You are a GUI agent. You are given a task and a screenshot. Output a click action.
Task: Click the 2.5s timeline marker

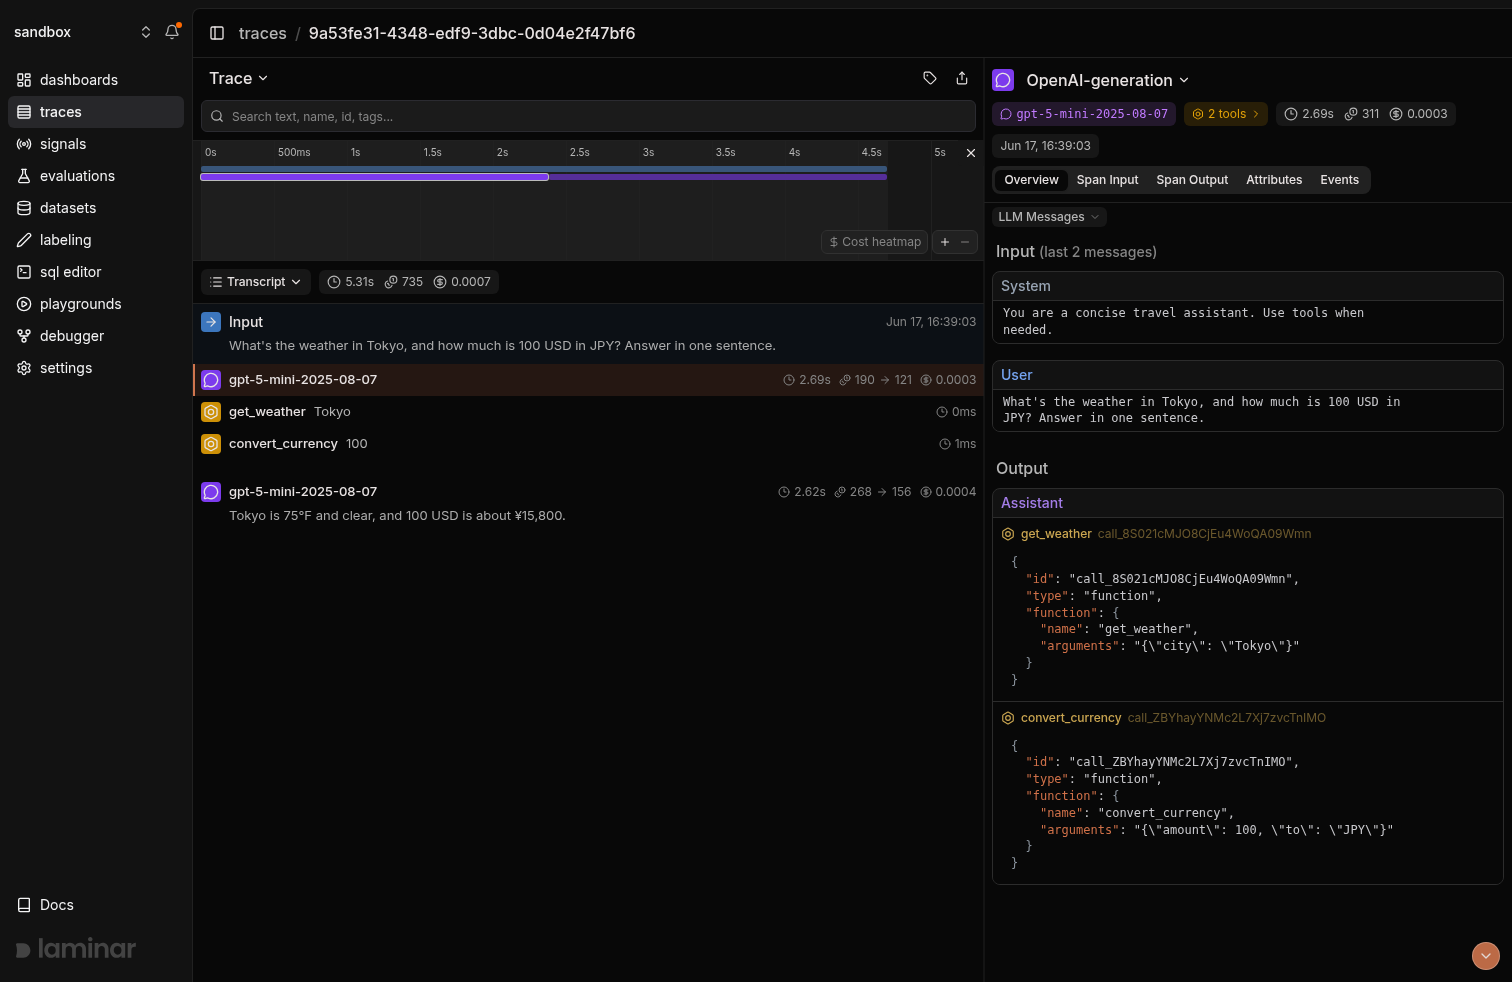[580, 152]
